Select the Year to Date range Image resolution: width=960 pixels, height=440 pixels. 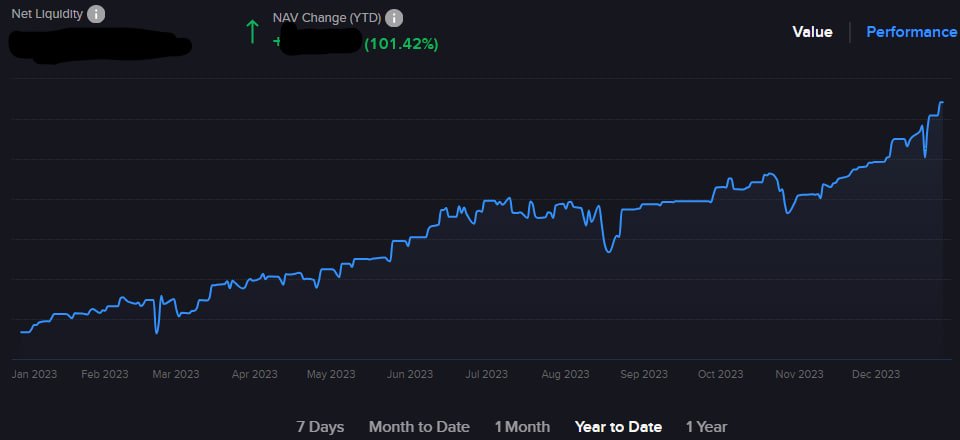click(x=618, y=427)
